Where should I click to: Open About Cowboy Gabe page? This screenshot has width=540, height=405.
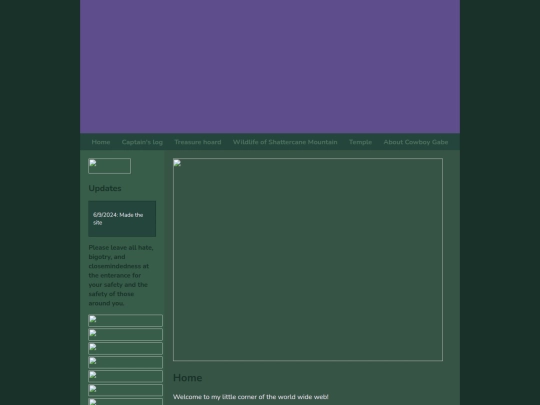416,142
